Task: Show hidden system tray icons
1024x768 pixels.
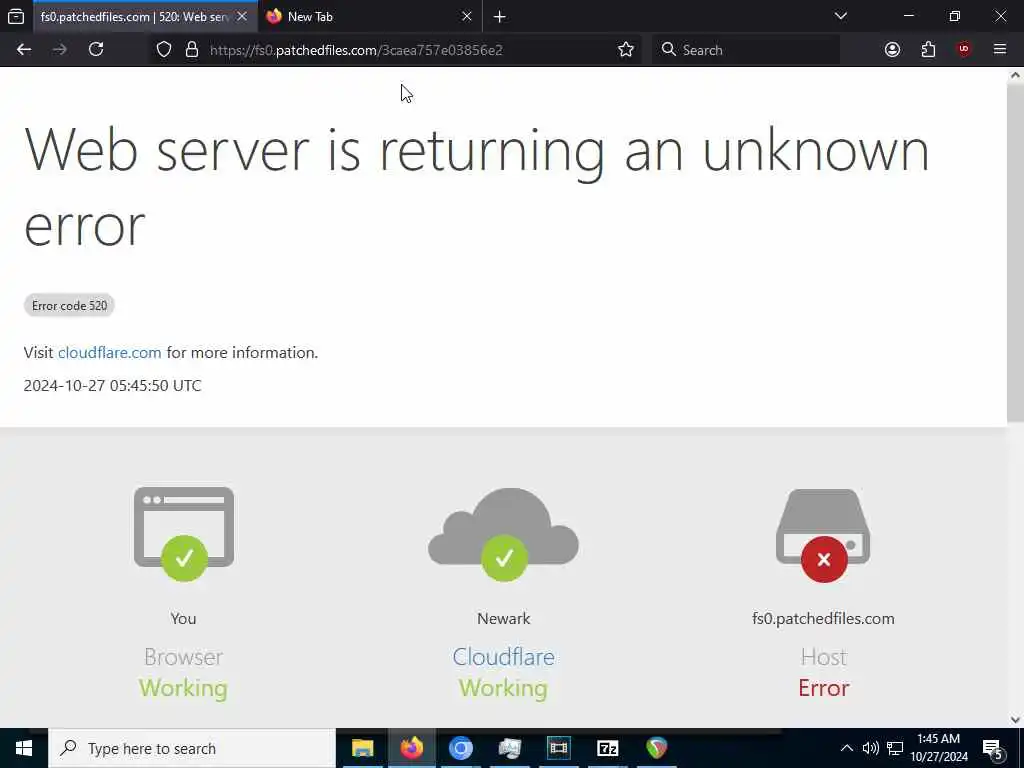Action: (x=846, y=748)
